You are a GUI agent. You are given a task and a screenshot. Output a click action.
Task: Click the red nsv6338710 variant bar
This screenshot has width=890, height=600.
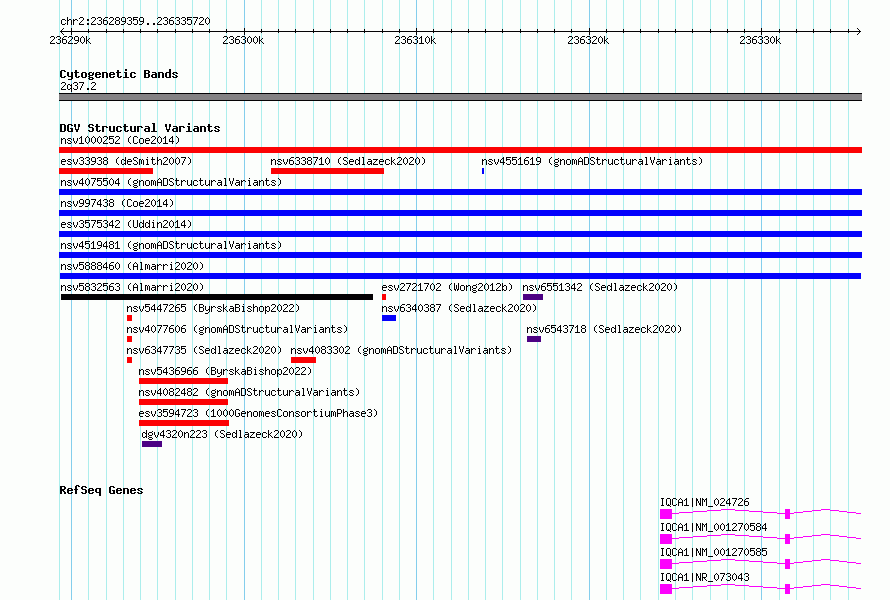pyautogui.click(x=328, y=171)
